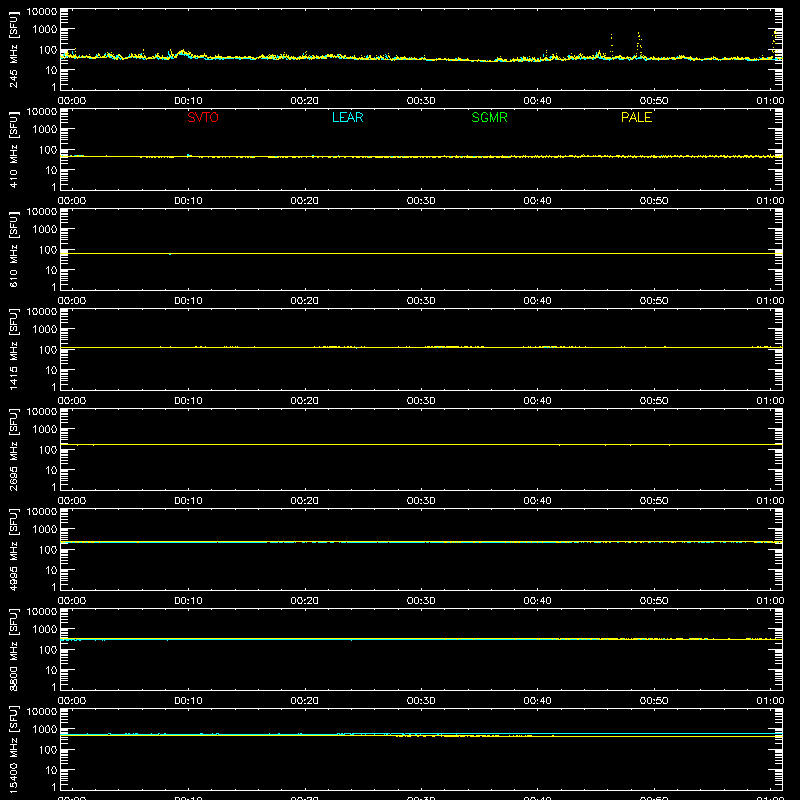Screen dimensions: 800x800
Task: Click the yellow PALE station legend label
Action: (x=636, y=117)
